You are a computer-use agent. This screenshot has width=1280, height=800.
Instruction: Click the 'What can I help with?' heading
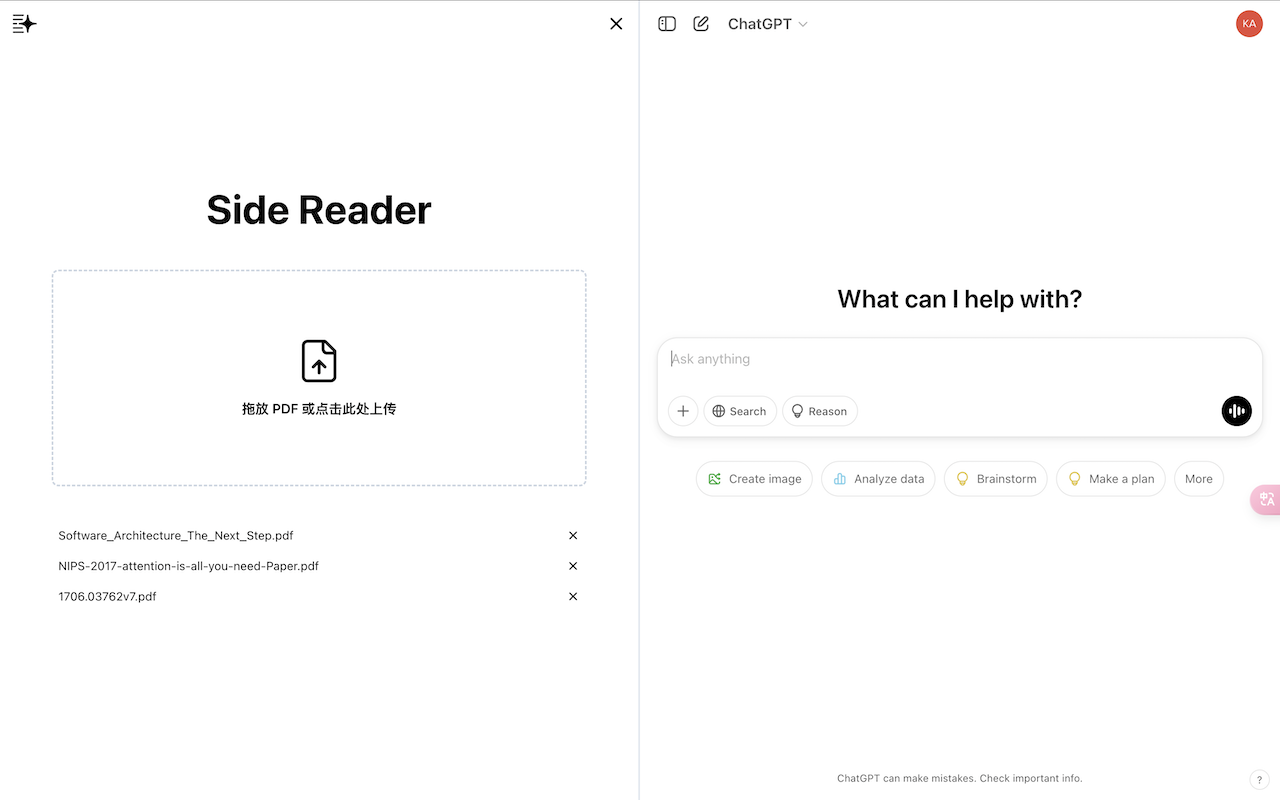(x=960, y=299)
